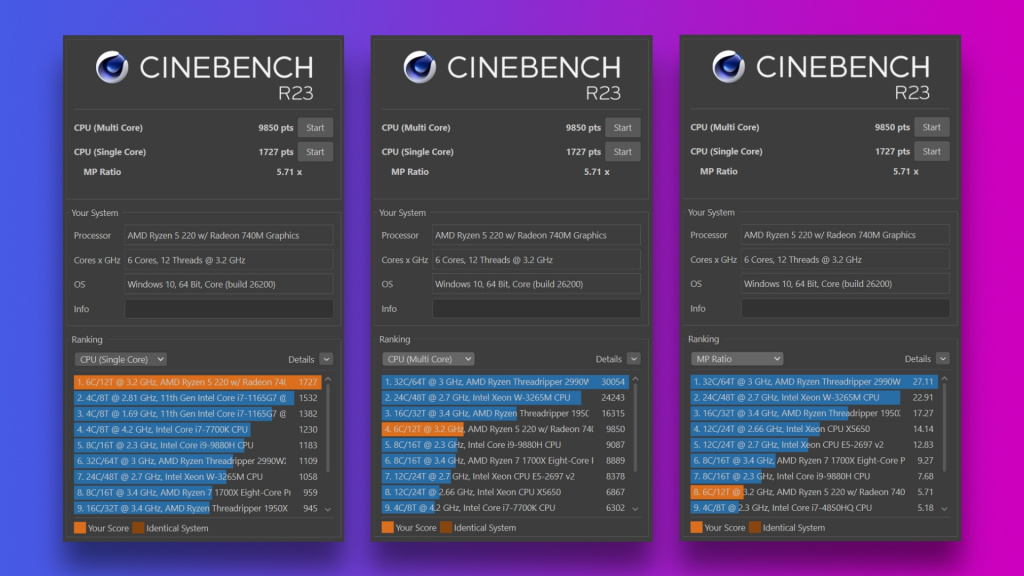Start Single Core test in the MP Ratio ranking panel
Viewport: 1024px width, 576px height.
coord(931,152)
